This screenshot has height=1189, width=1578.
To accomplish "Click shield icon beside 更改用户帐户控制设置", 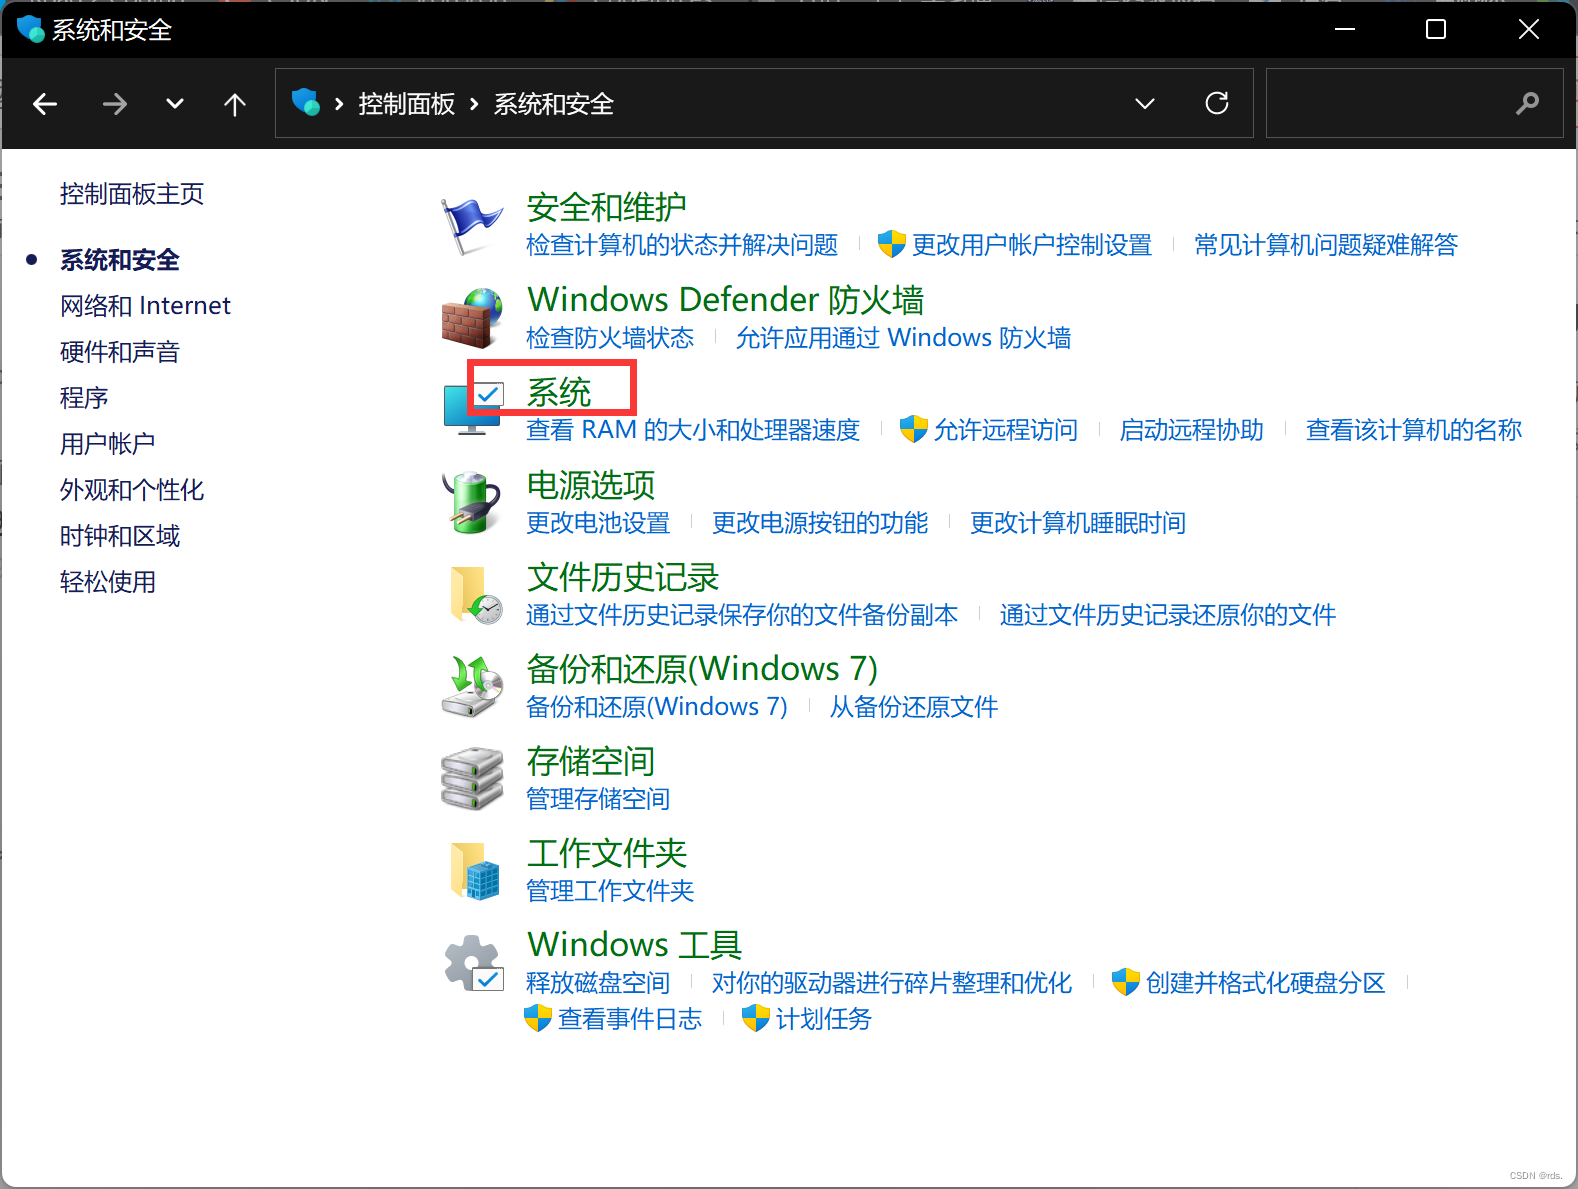I will pyautogui.click(x=892, y=244).
